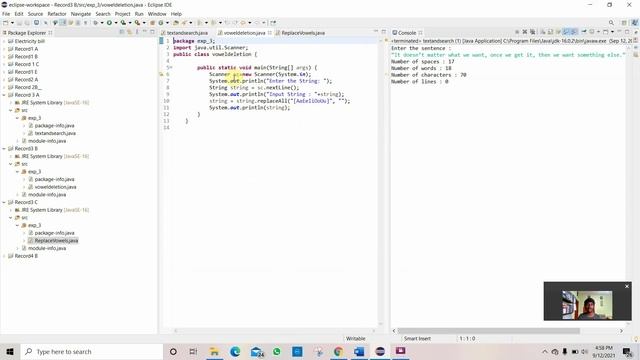
Task: Open Microsoft Word from the taskbar
Action: (x=359, y=351)
